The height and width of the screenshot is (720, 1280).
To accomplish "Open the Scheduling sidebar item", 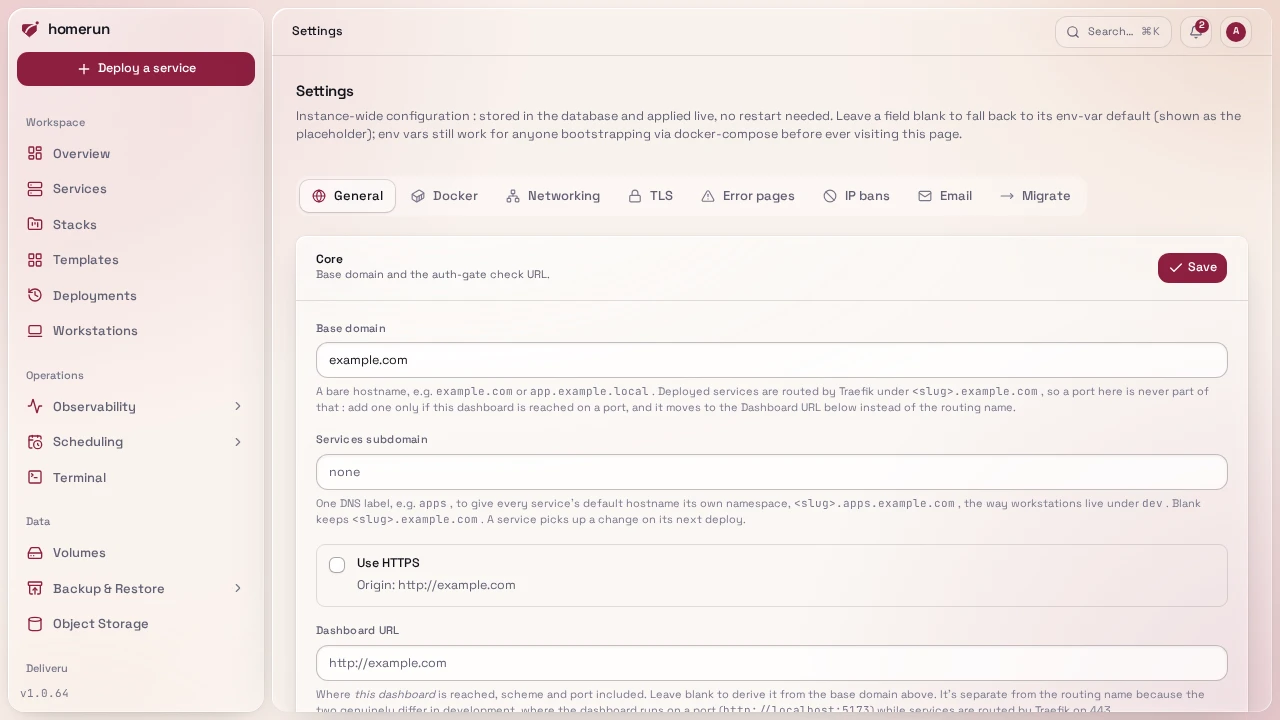I will coord(136,442).
